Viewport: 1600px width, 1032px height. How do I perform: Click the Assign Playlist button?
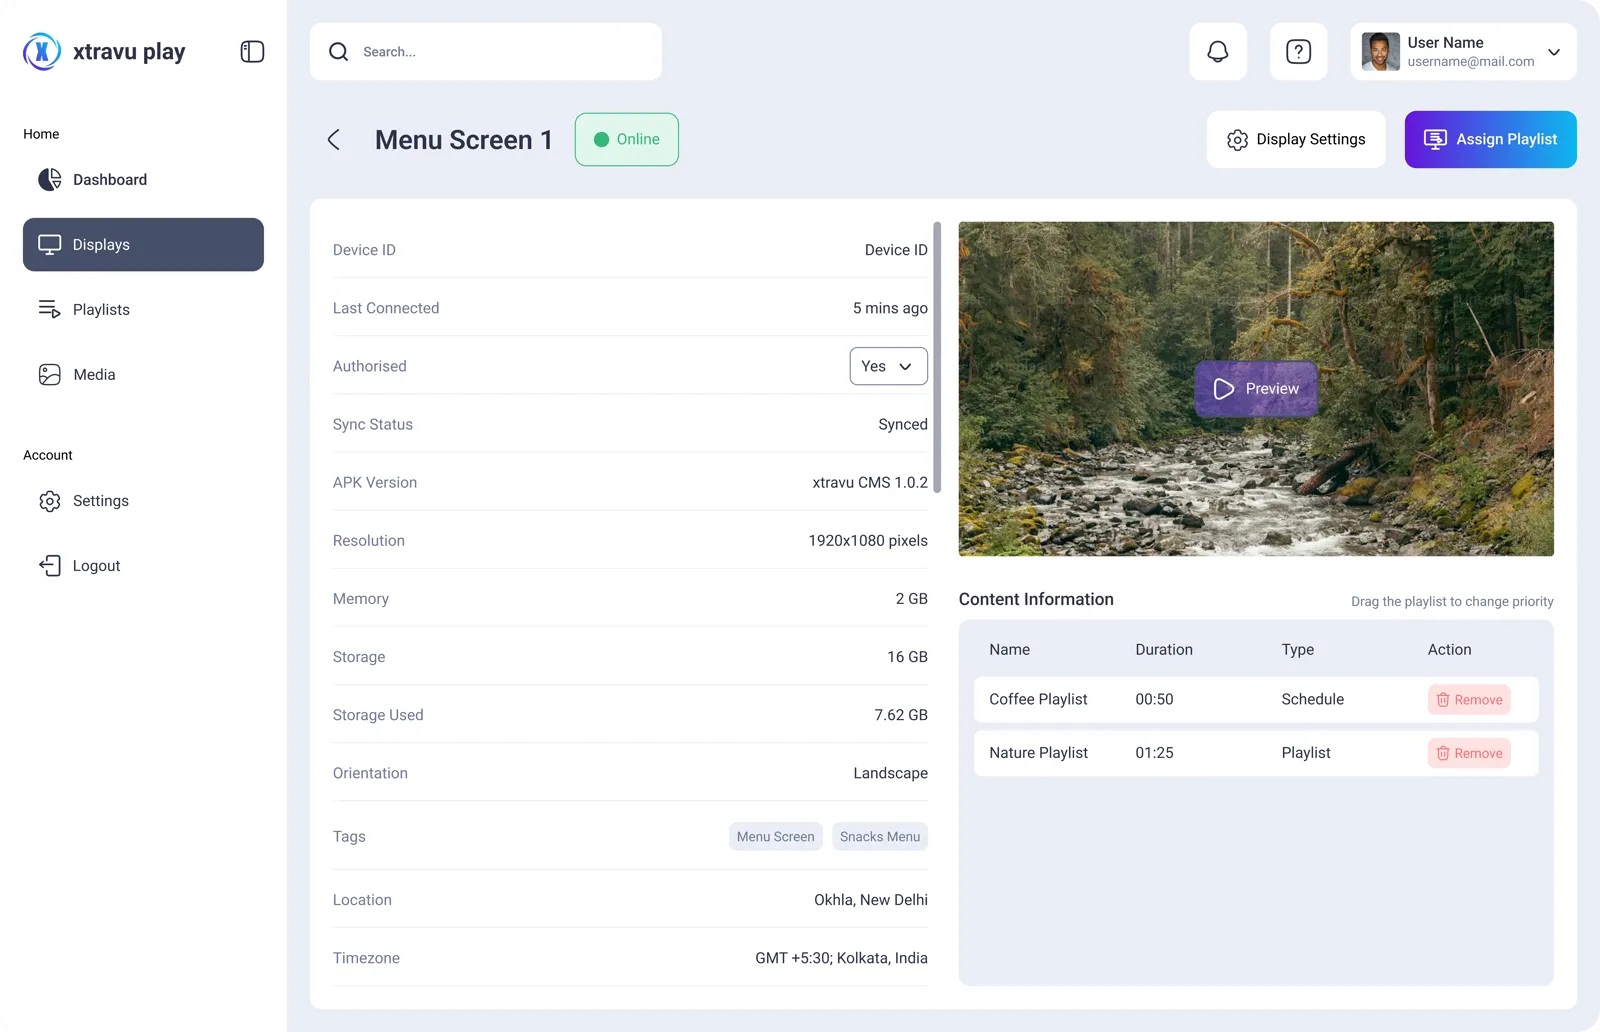[x=1490, y=139]
